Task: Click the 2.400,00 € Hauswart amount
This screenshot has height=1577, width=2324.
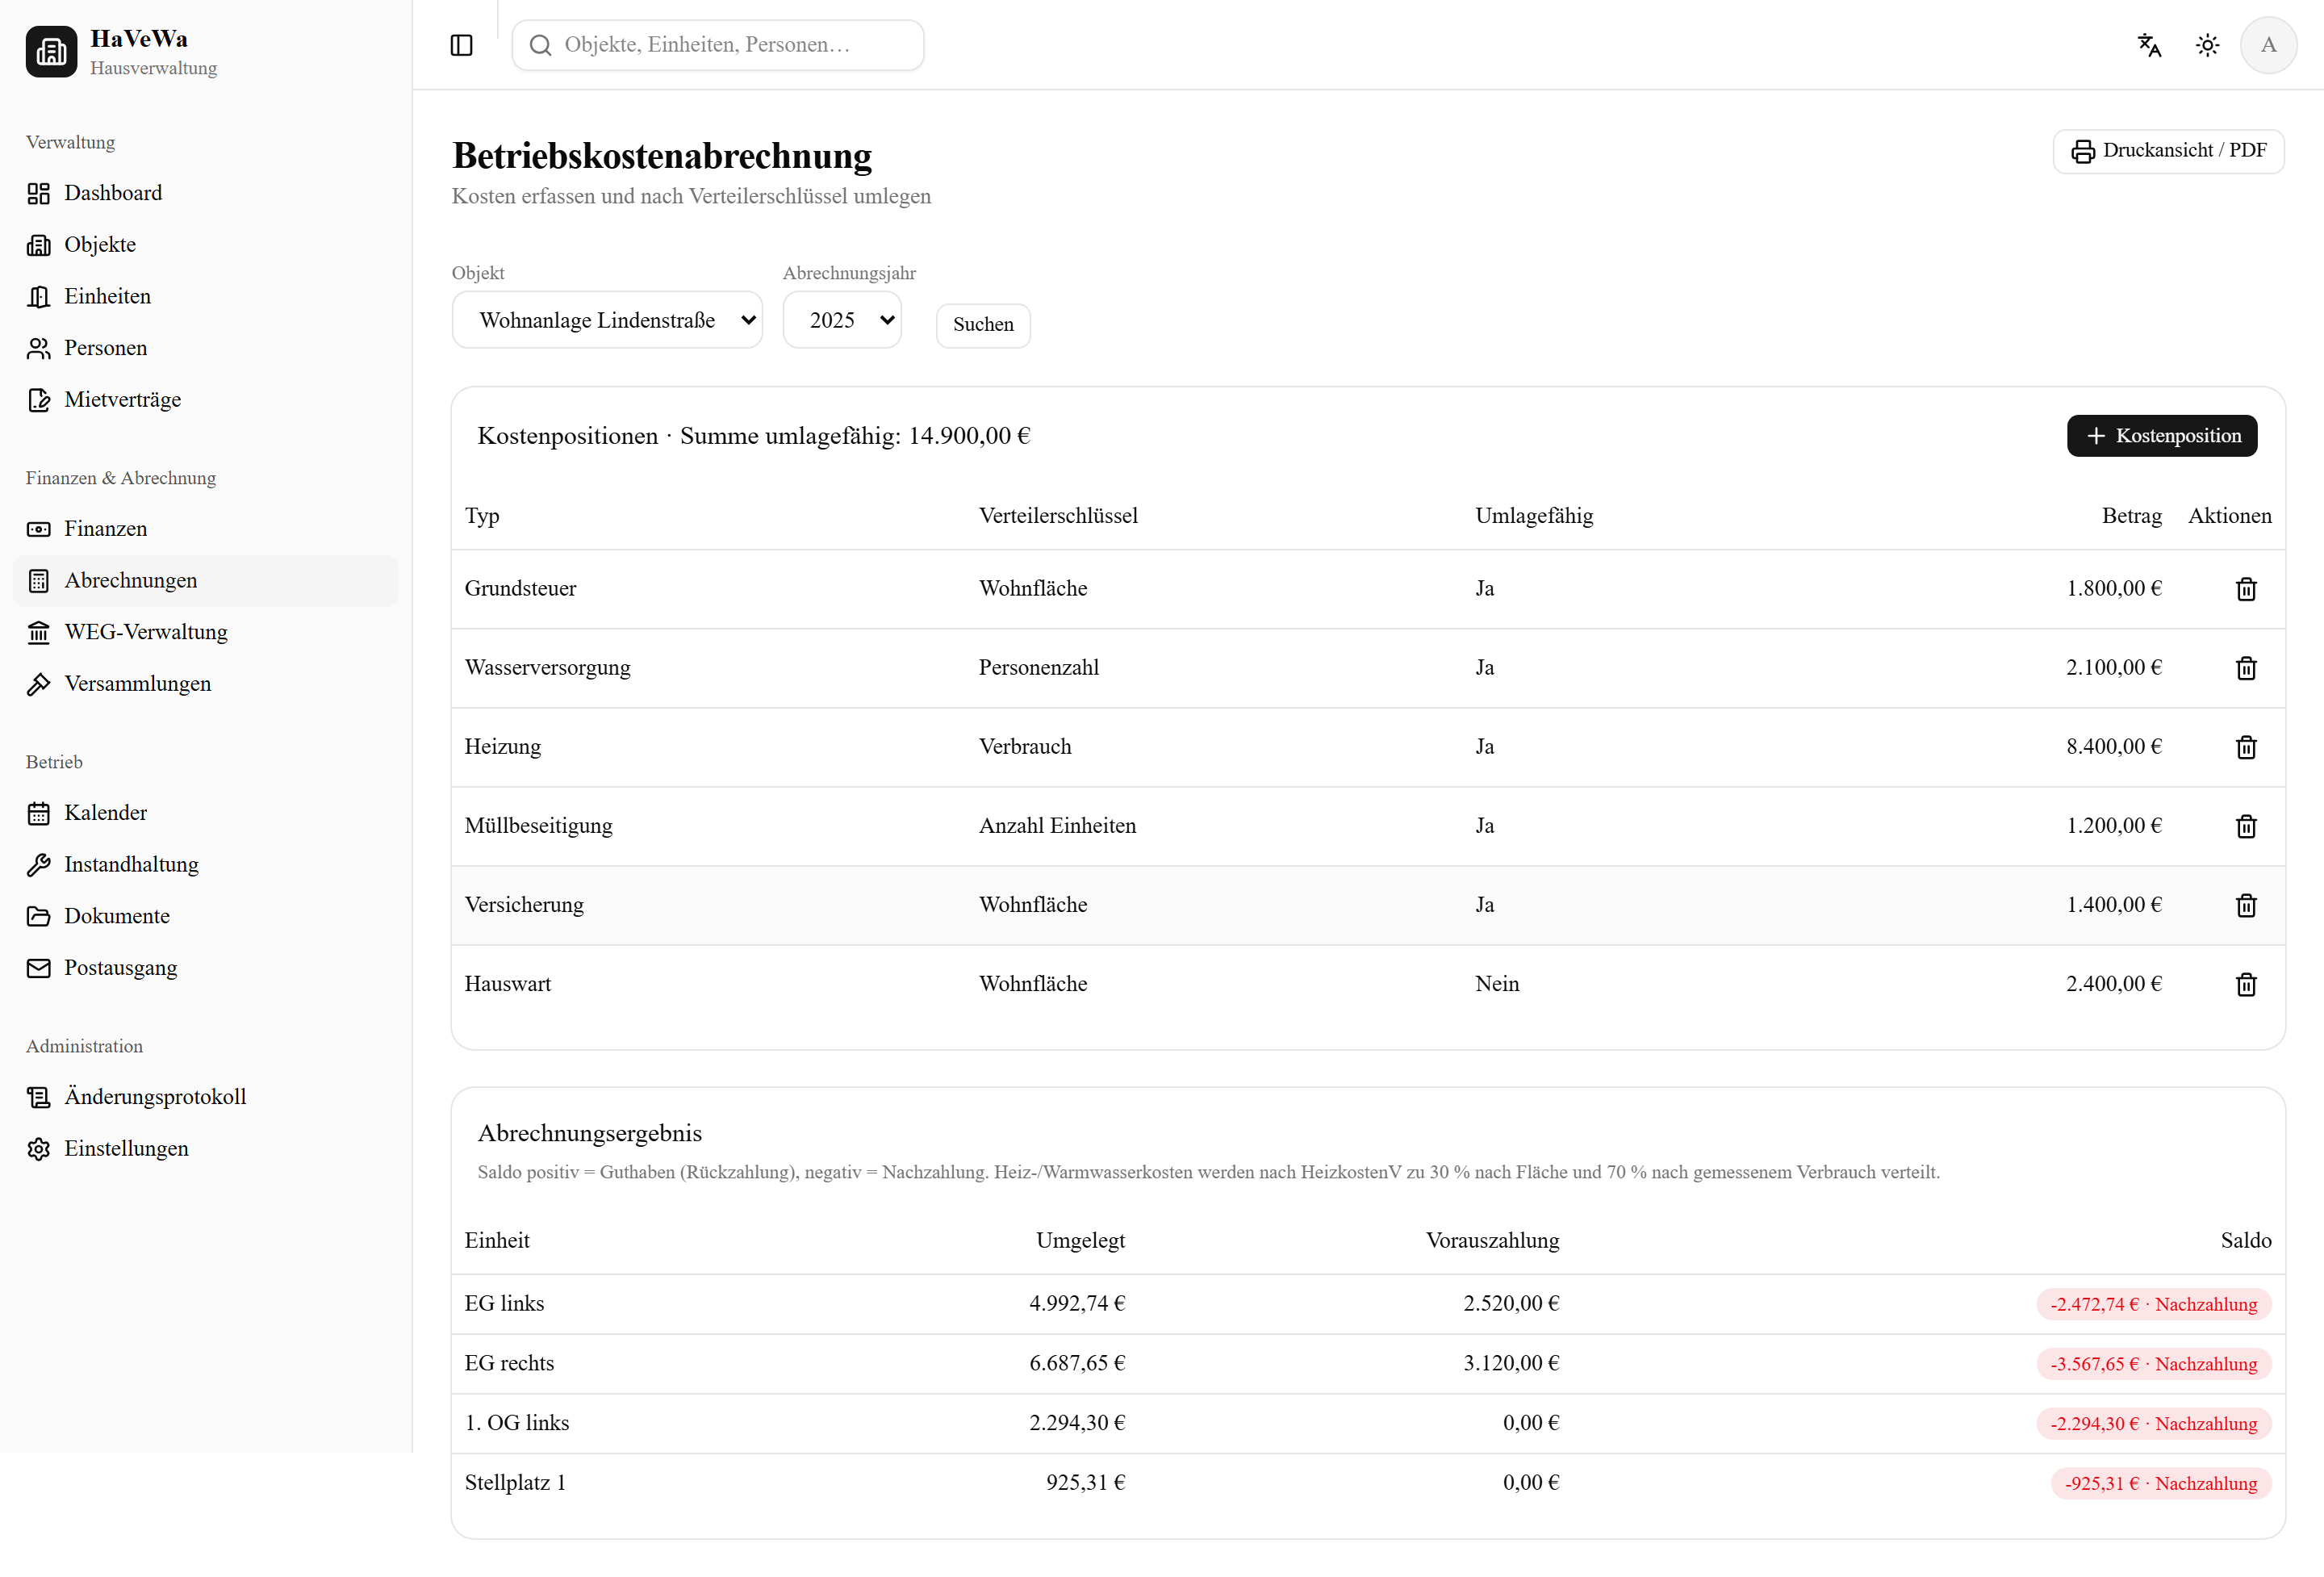Action: [x=2114, y=984]
